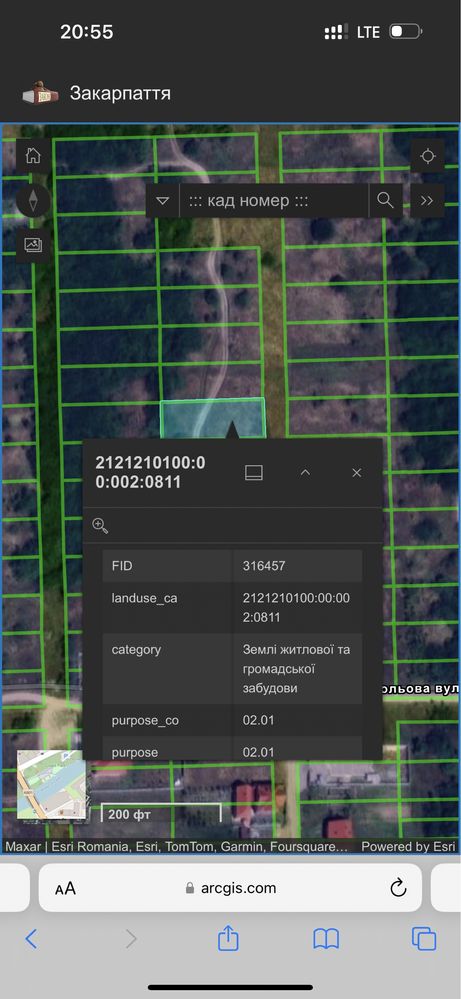This screenshot has height=999, width=461.
Task: Go back to the previous page
Action: pyautogui.click(x=31, y=938)
